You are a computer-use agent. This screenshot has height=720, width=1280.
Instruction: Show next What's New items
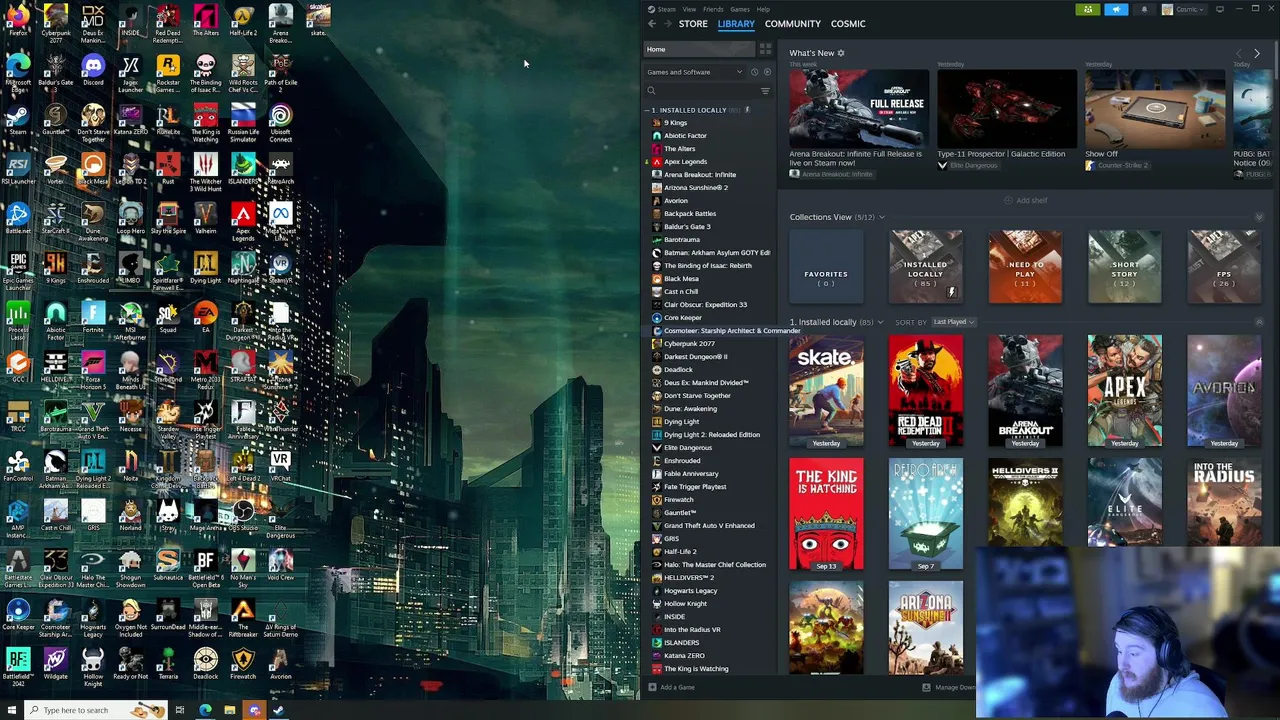(1257, 53)
